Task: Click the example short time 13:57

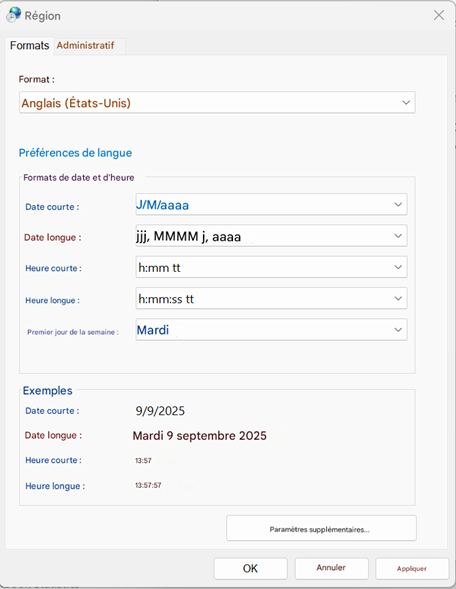Action: (143, 461)
